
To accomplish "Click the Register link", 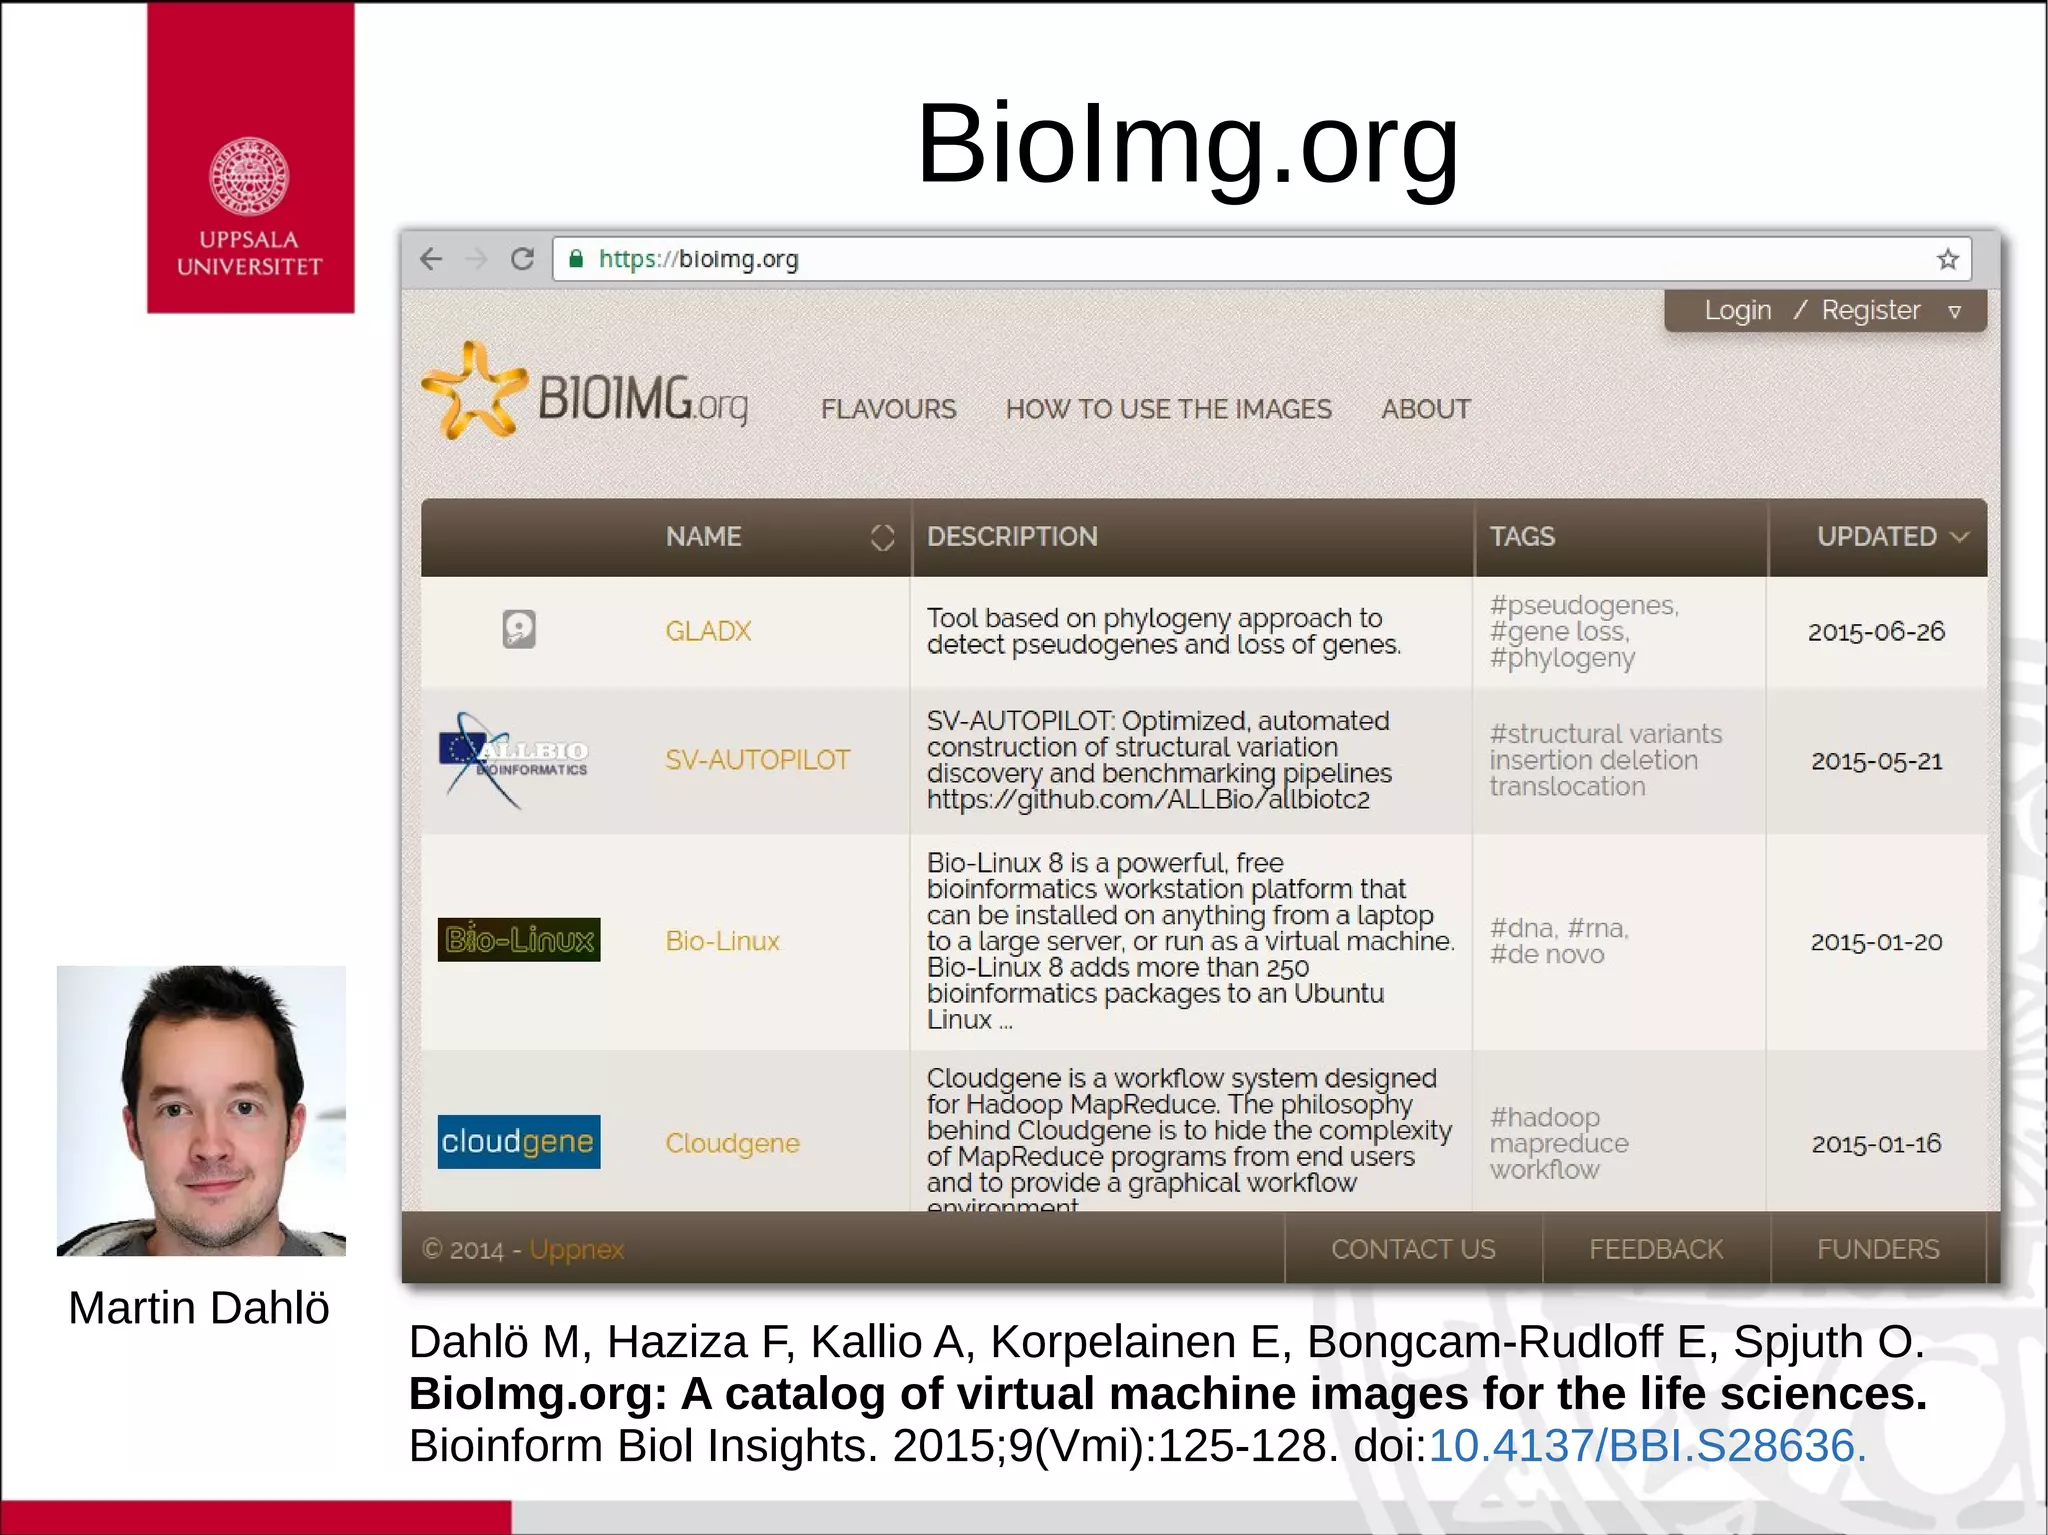I will [x=1870, y=310].
